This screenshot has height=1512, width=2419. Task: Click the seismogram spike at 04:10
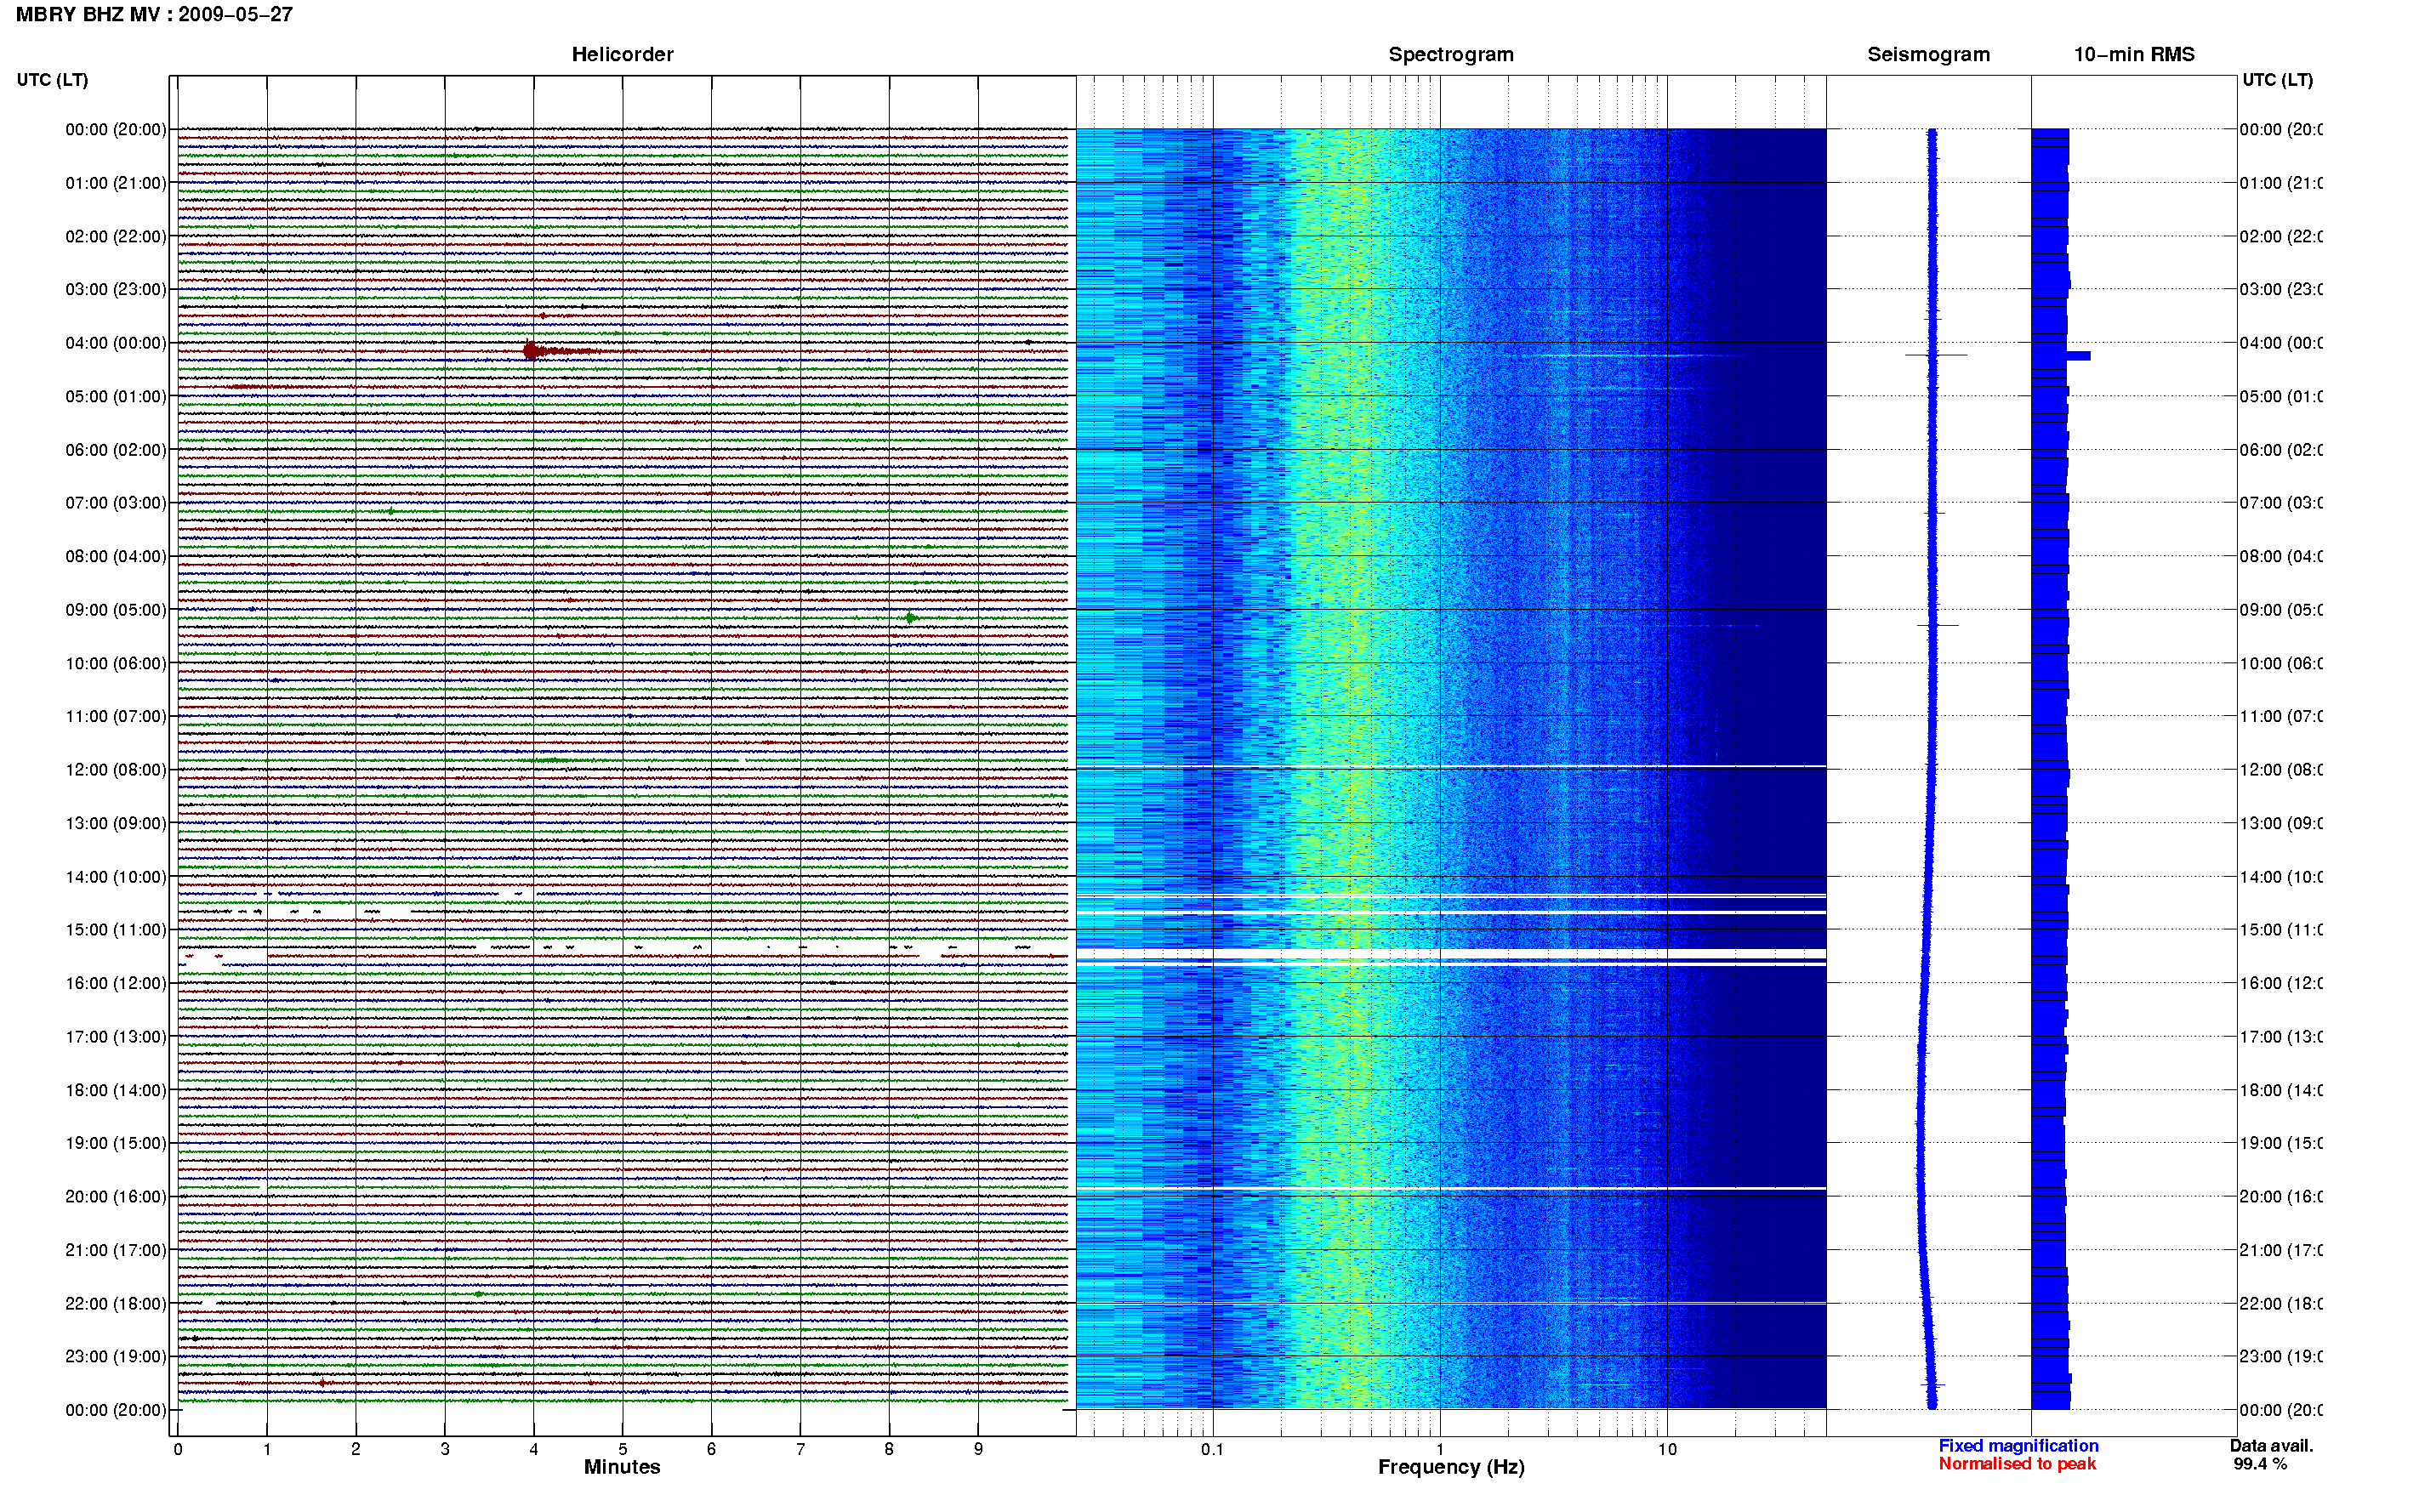(1935, 355)
